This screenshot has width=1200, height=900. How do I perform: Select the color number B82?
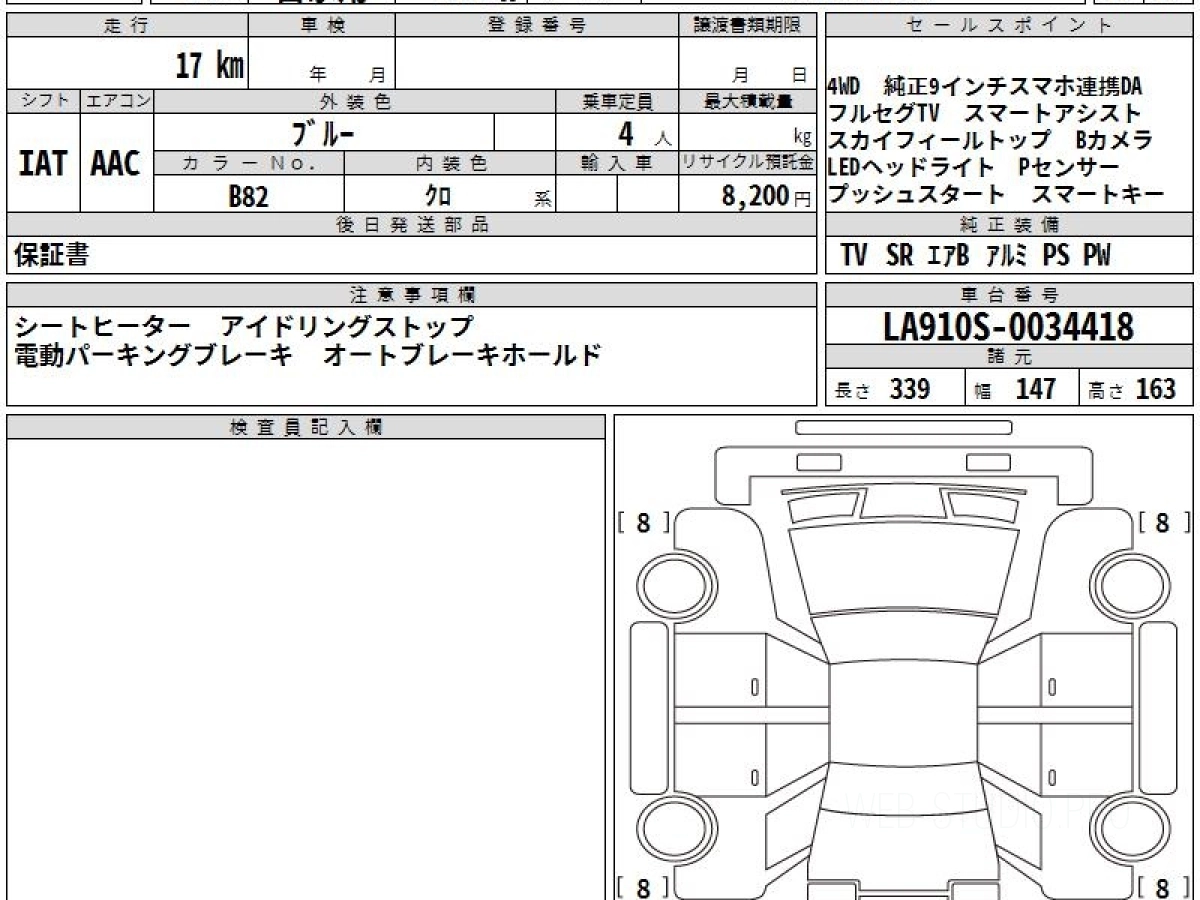(249, 197)
